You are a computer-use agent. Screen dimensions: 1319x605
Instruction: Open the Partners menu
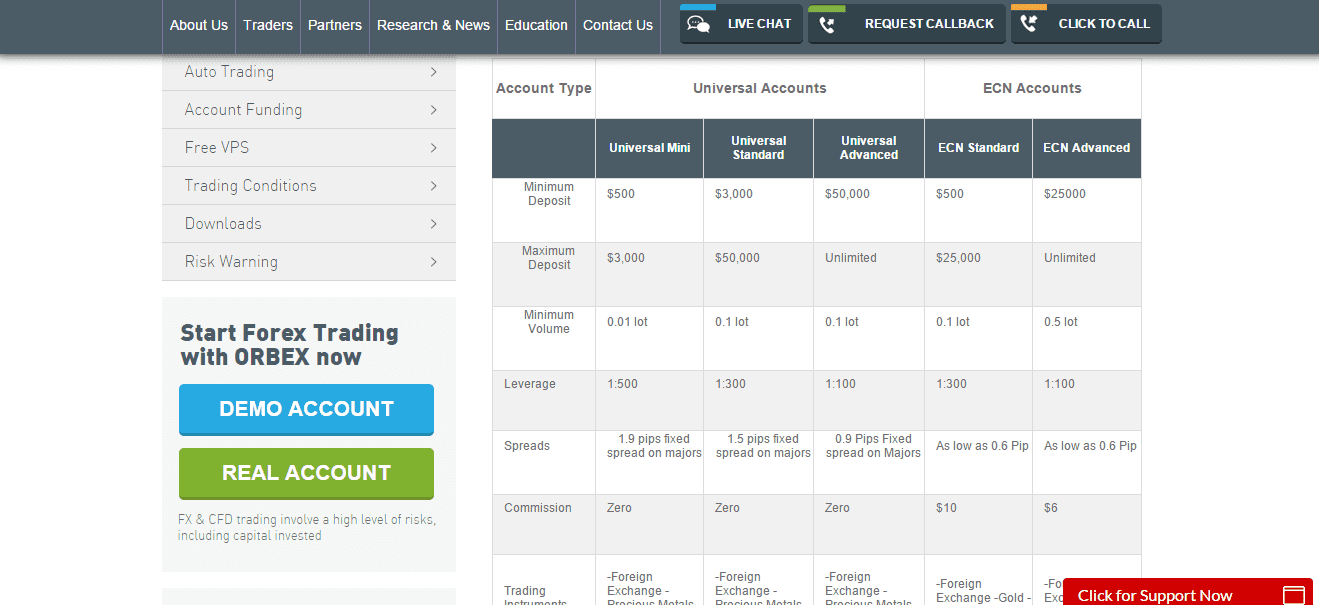click(335, 25)
